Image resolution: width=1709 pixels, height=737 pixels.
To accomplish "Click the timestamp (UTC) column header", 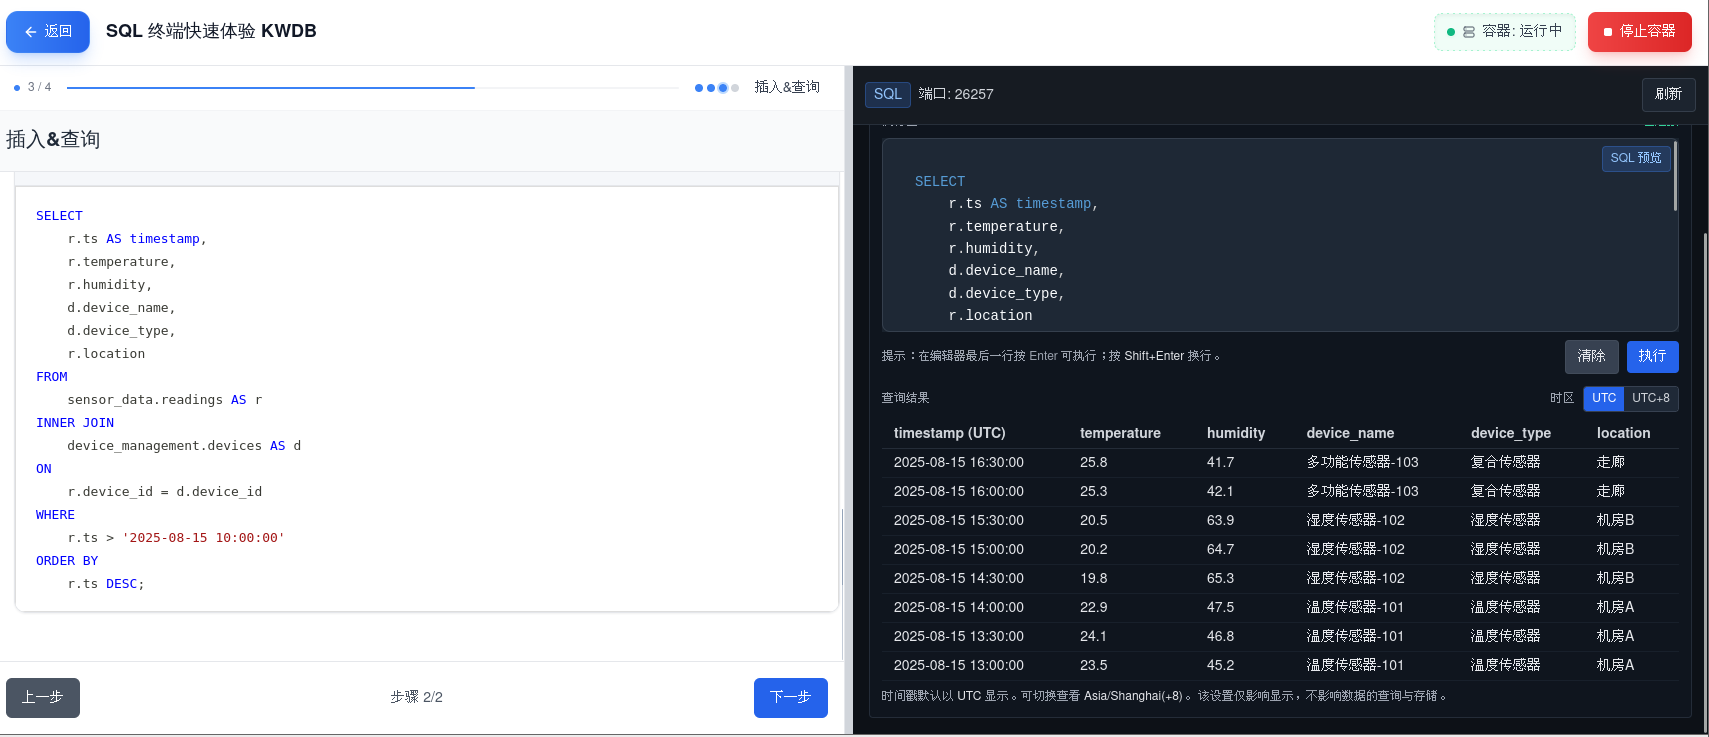I will [949, 433].
